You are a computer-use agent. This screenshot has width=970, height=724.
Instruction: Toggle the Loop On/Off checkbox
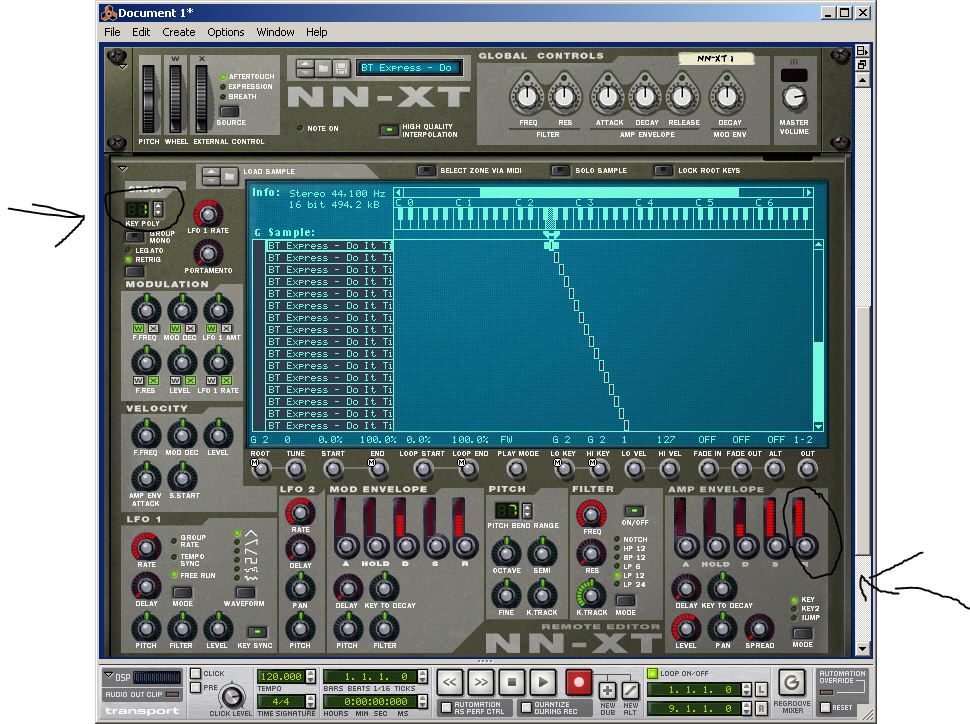coord(652,673)
